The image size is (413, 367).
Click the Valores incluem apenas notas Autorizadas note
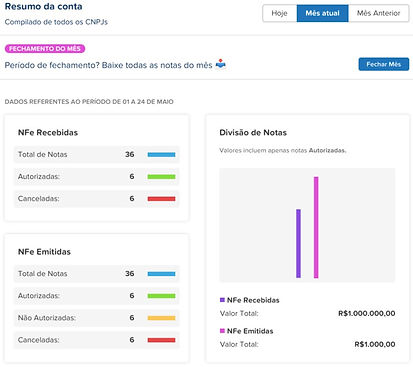coord(283,150)
